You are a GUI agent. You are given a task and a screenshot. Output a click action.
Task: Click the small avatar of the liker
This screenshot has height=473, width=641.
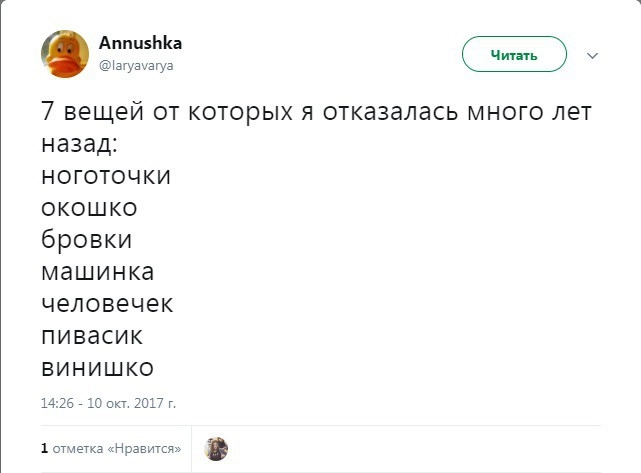coord(215,449)
